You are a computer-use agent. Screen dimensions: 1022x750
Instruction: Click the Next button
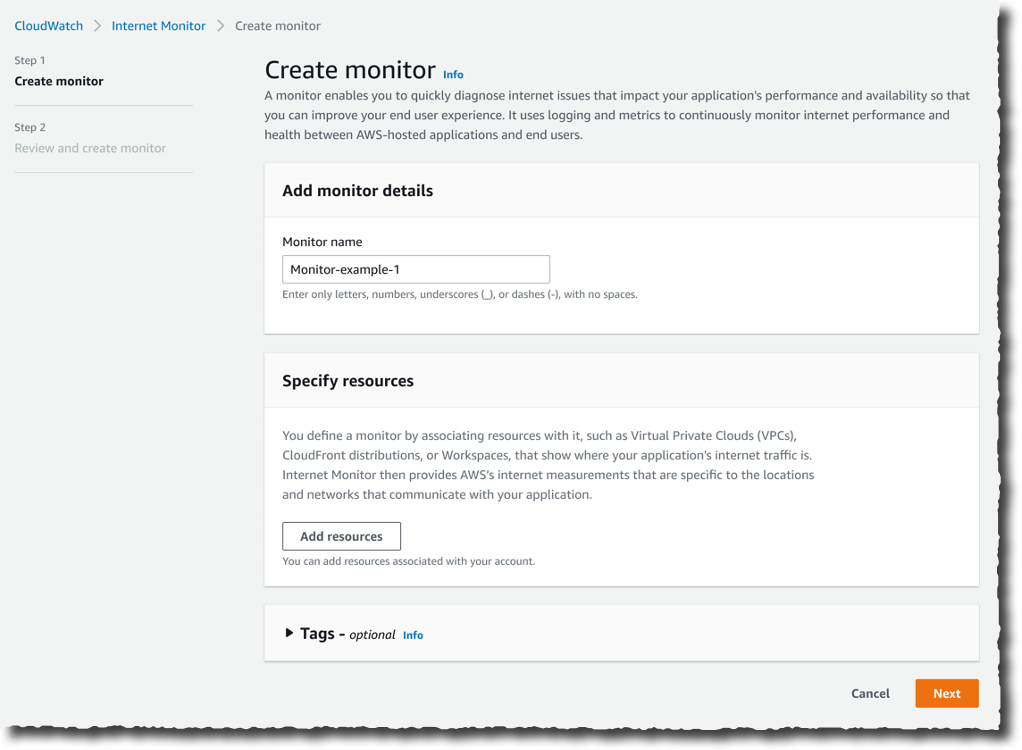(946, 693)
